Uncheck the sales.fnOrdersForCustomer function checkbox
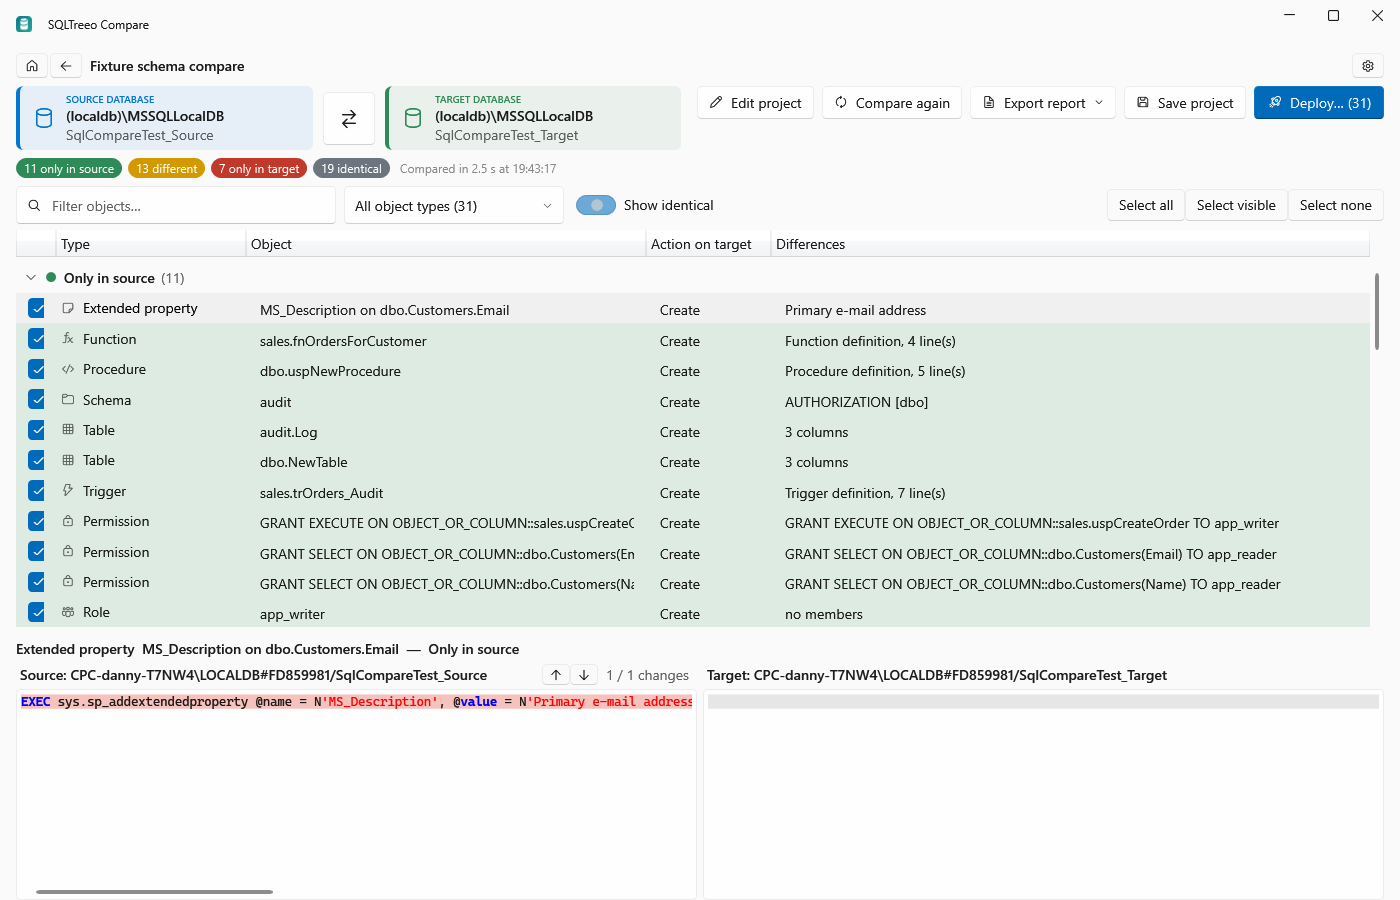The image size is (1400, 900). [37, 339]
